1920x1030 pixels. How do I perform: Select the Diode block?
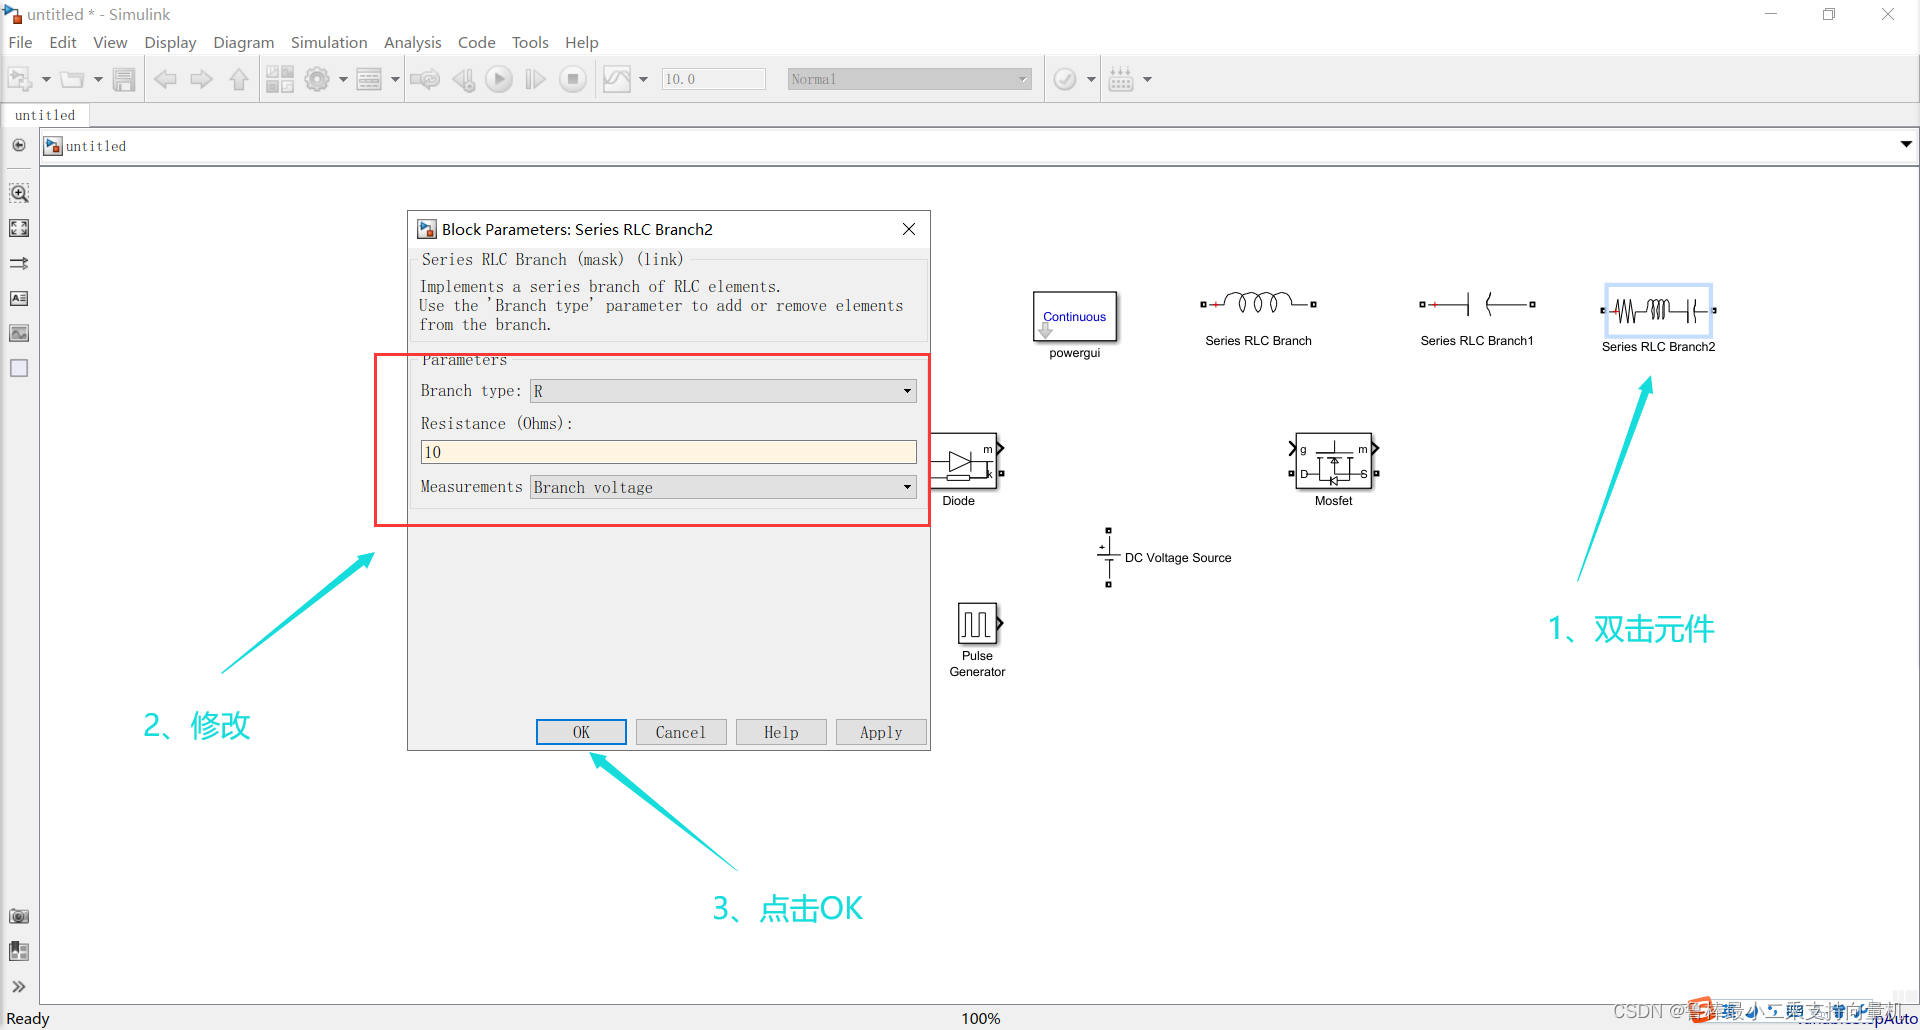point(966,461)
